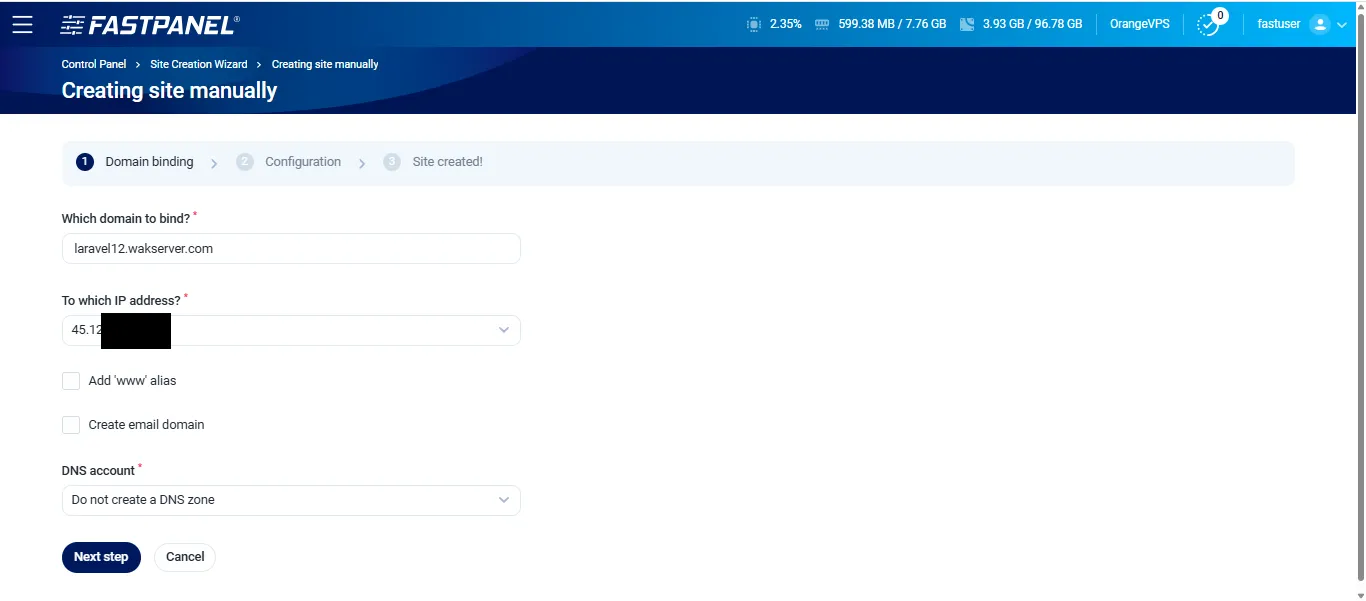The image size is (1366, 601).
Task: Expand the user menu chevron
Action: coord(1342,25)
